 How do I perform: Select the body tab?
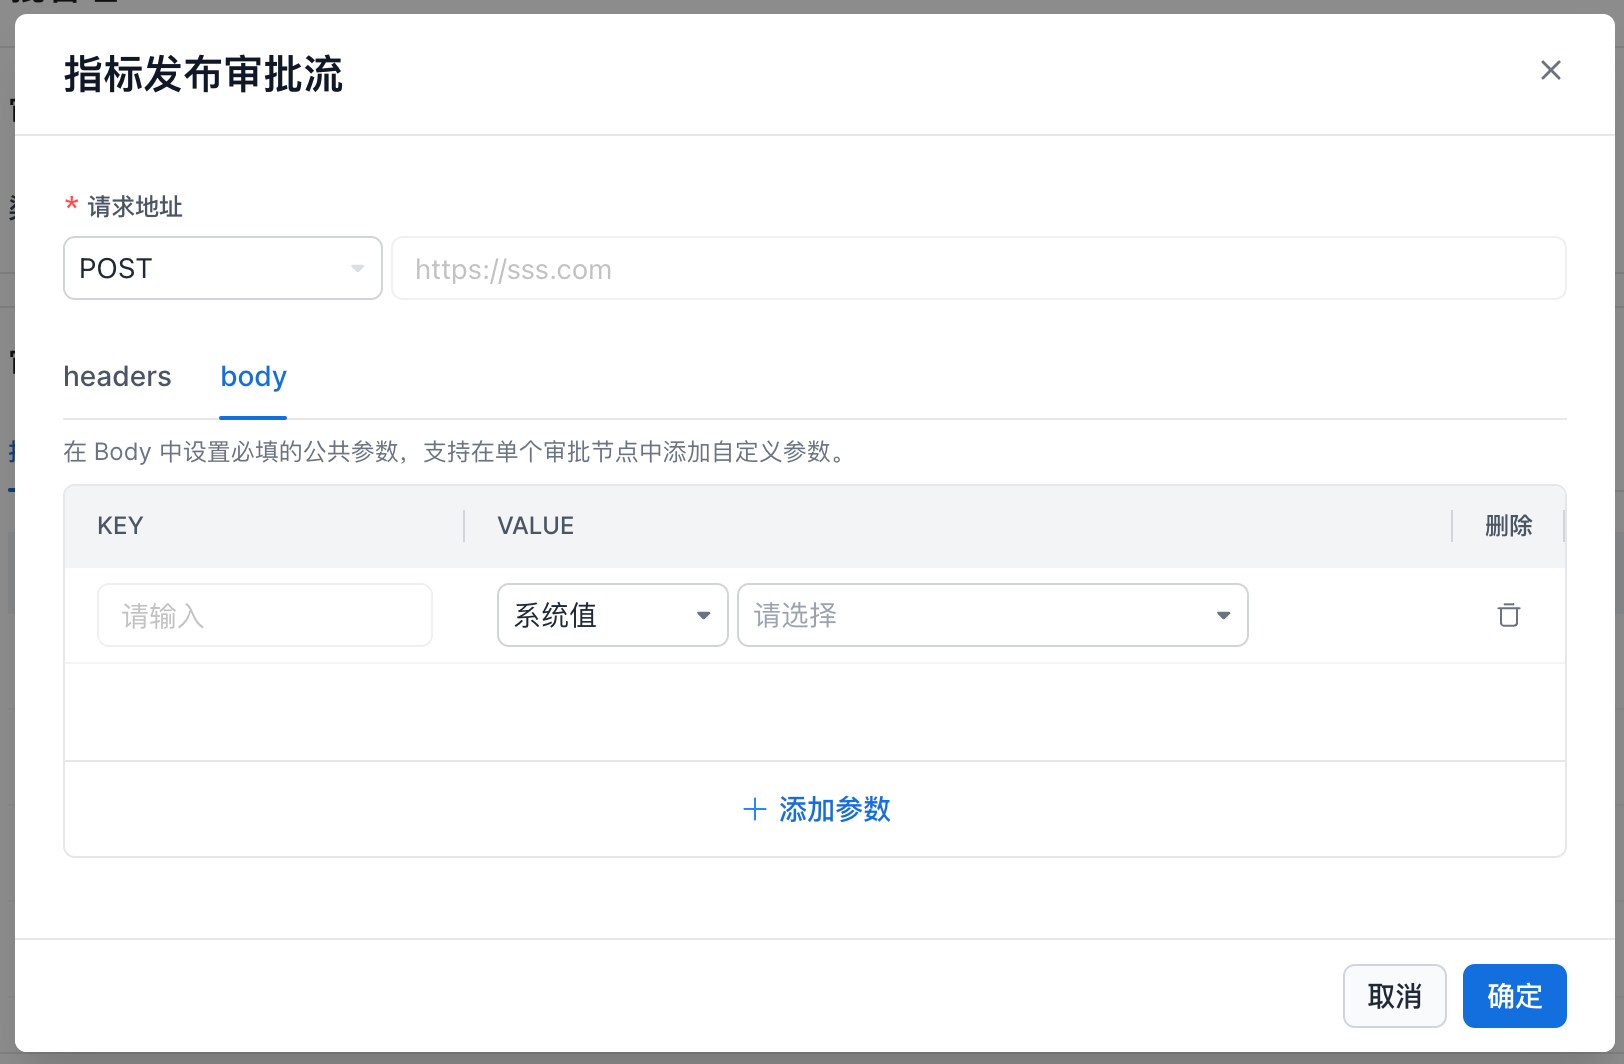click(253, 377)
